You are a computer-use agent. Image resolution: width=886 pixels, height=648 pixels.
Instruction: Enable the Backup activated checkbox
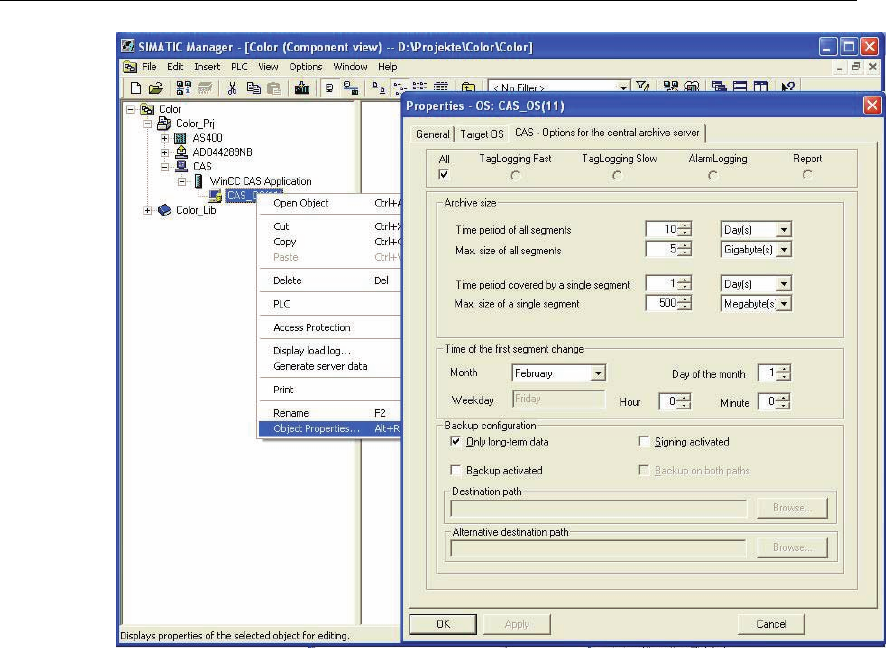455,470
